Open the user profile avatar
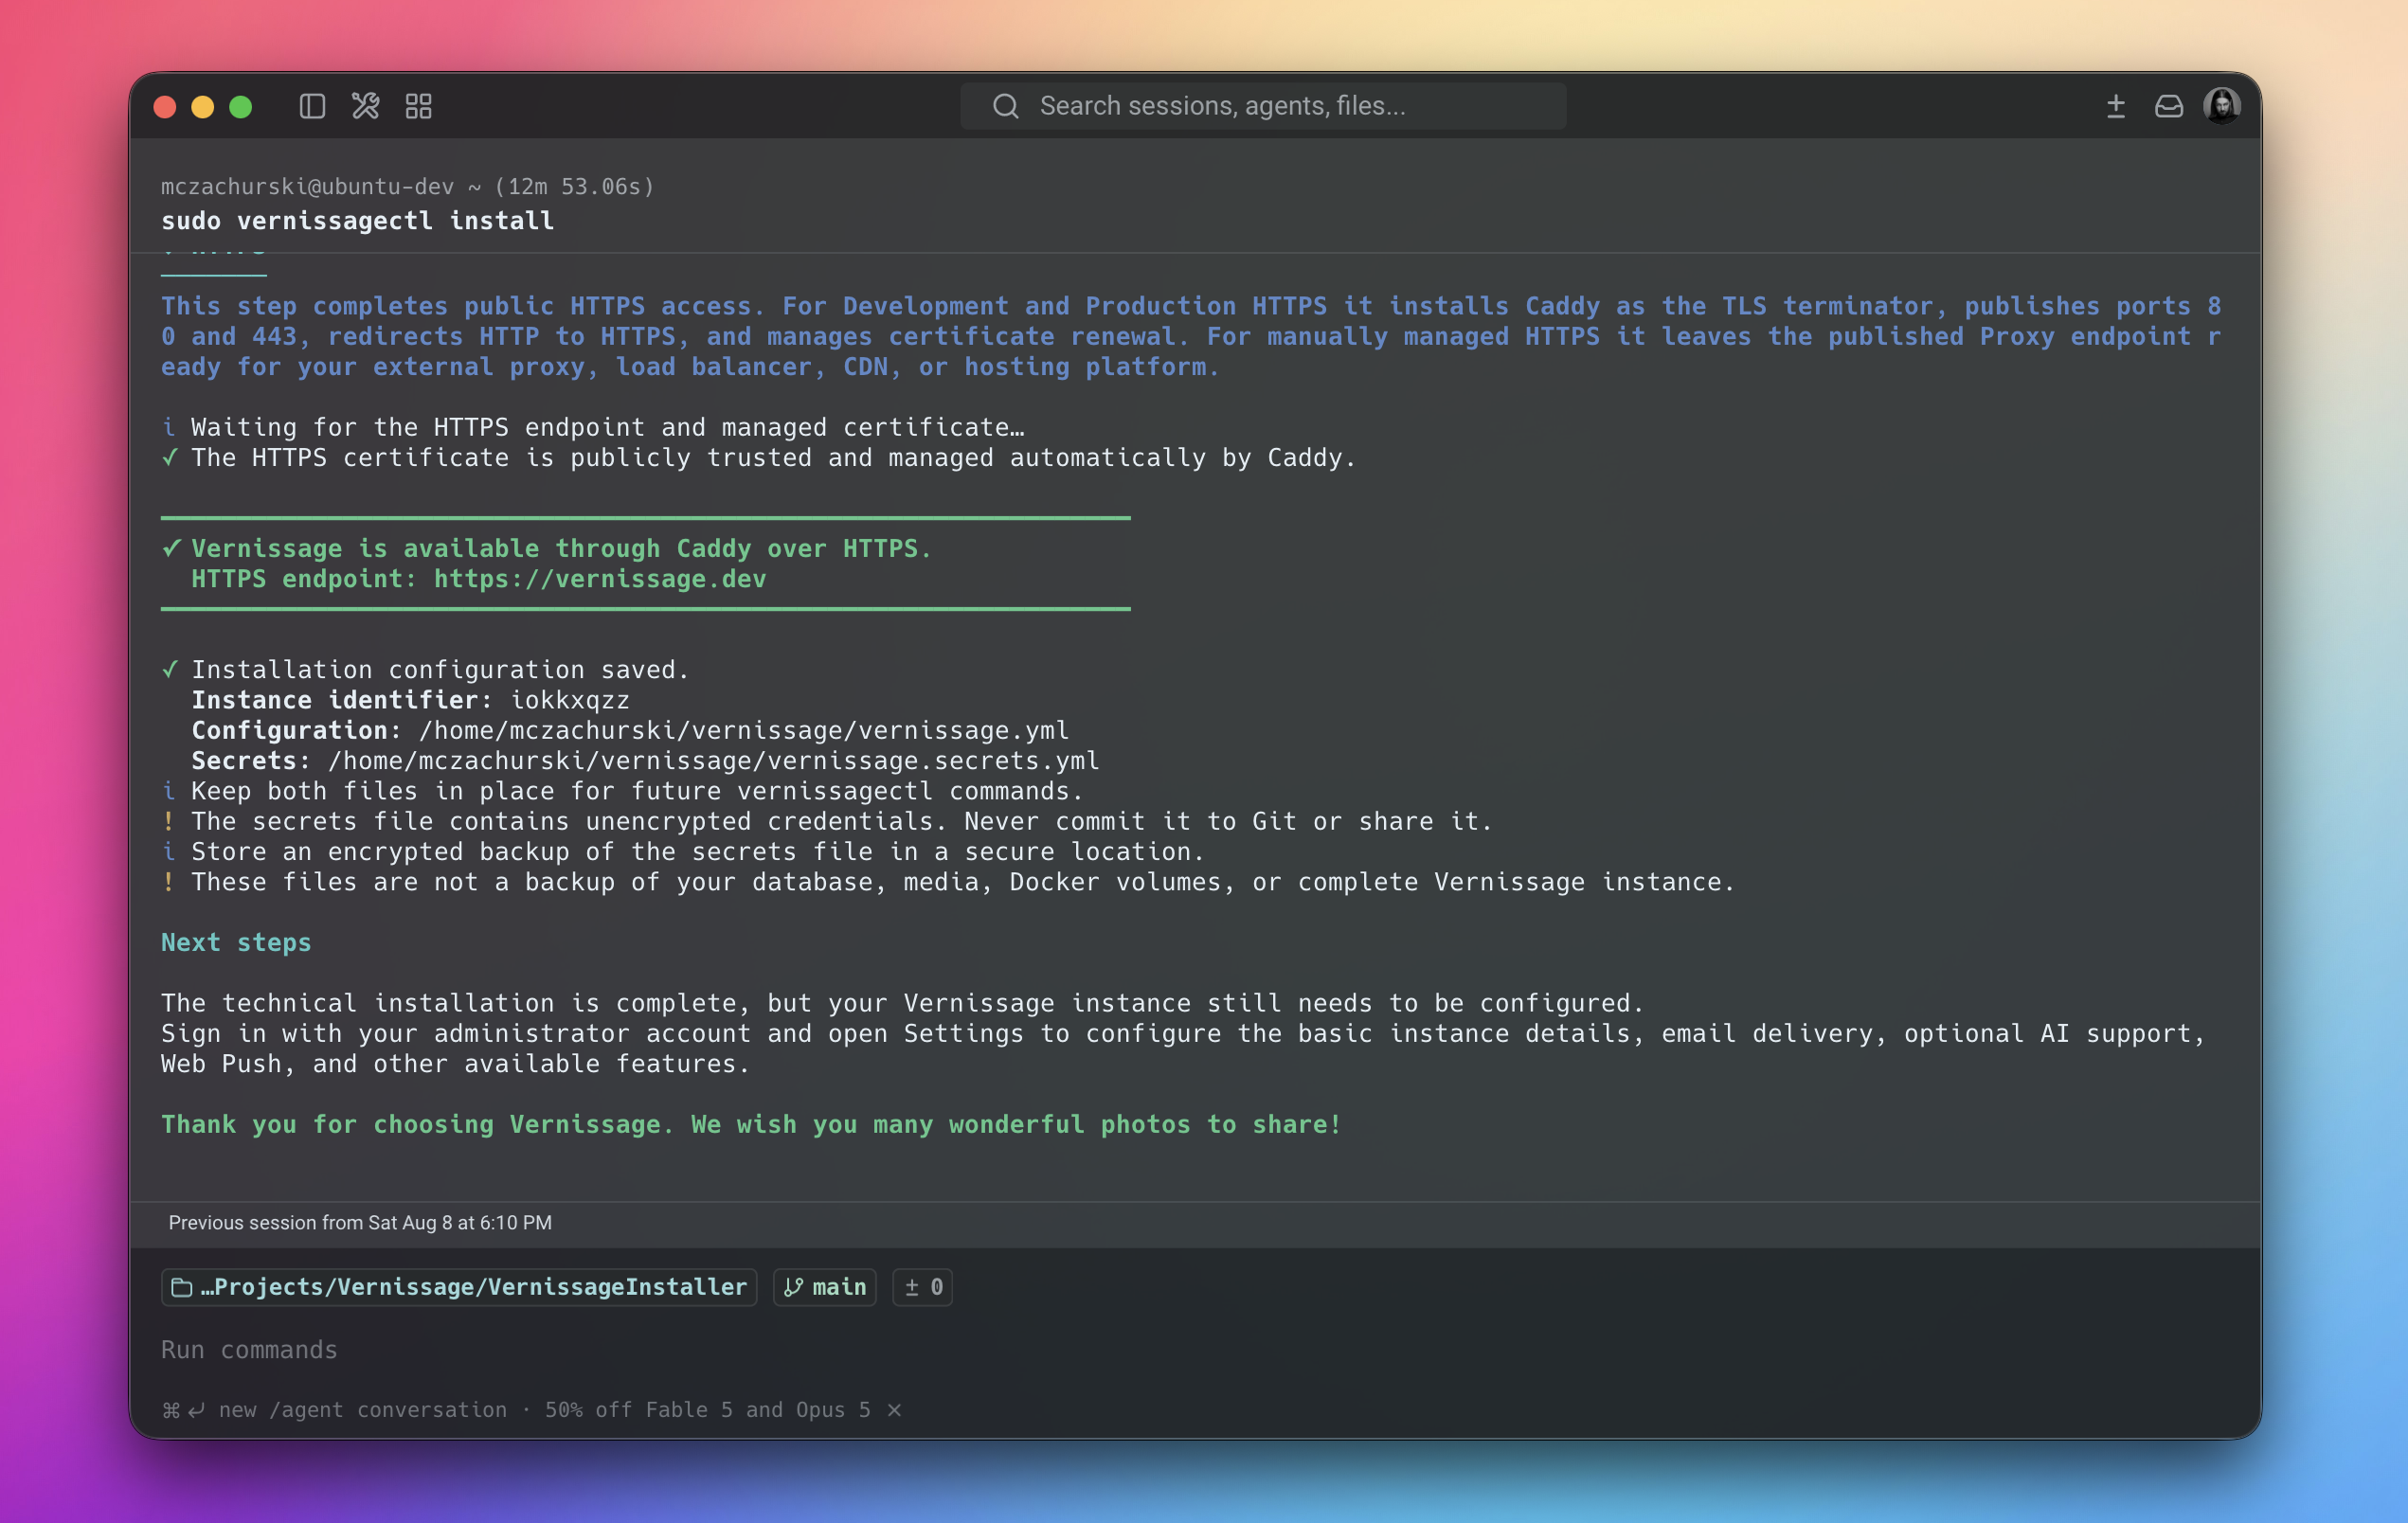The height and width of the screenshot is (1523, 2408). [x=2222, y=106]
